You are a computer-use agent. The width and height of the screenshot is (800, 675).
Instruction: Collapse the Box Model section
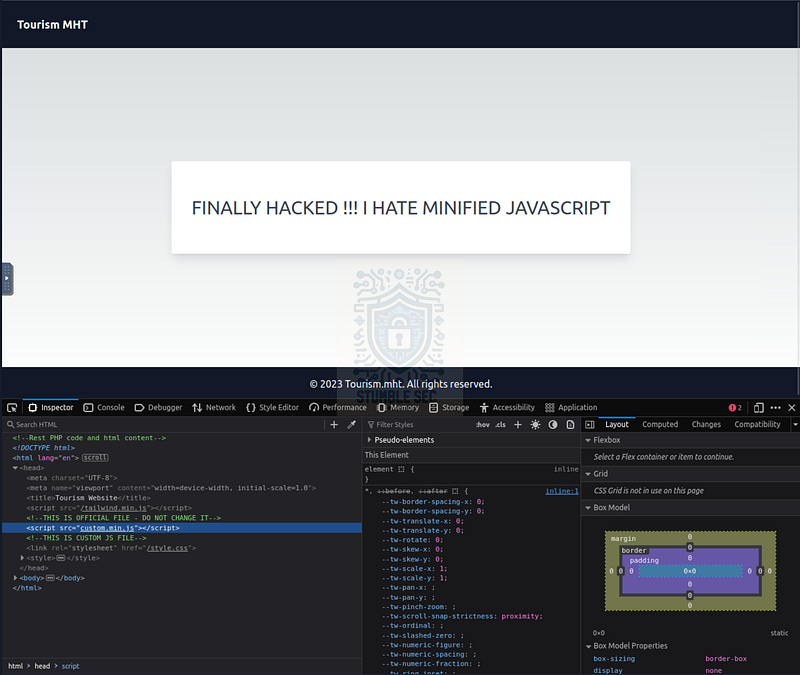pyautogui.click(x=588, y=508)
